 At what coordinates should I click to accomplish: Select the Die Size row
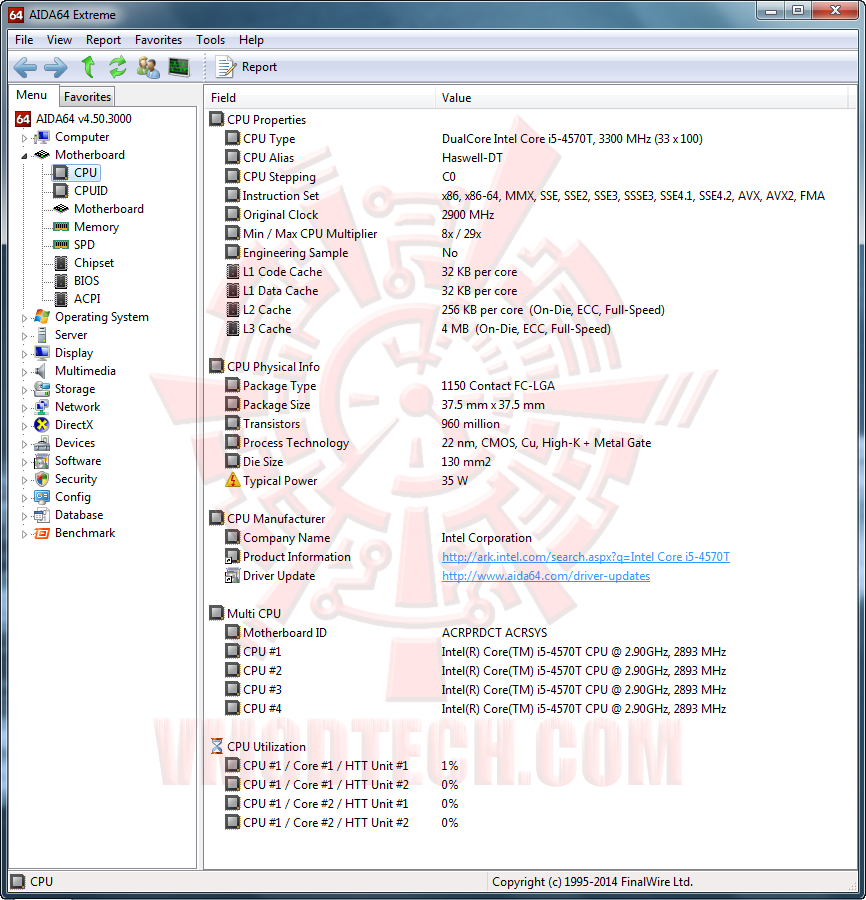pos(530,461)
